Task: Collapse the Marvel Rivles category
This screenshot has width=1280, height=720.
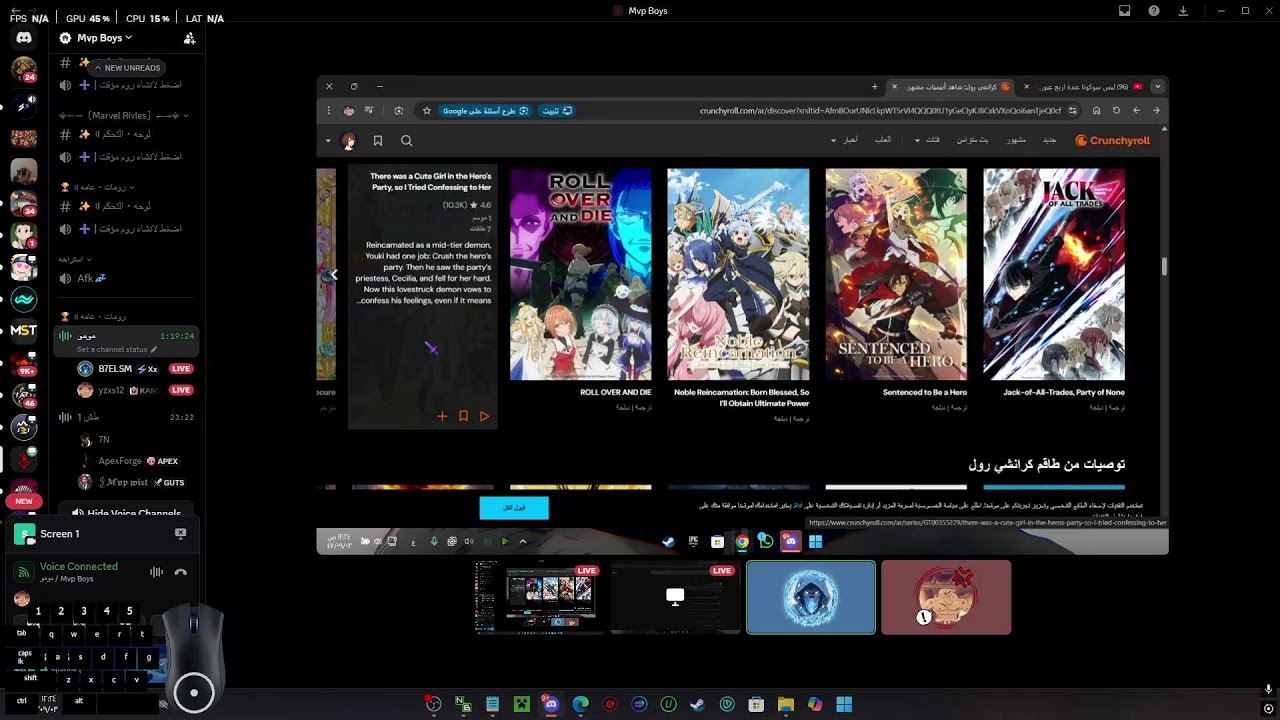Action: (x=124, y=115)
